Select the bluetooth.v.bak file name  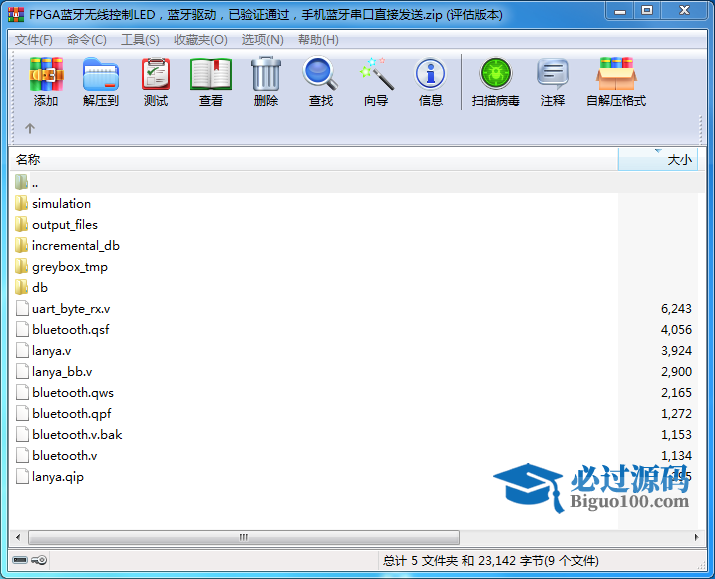point(77,435)
